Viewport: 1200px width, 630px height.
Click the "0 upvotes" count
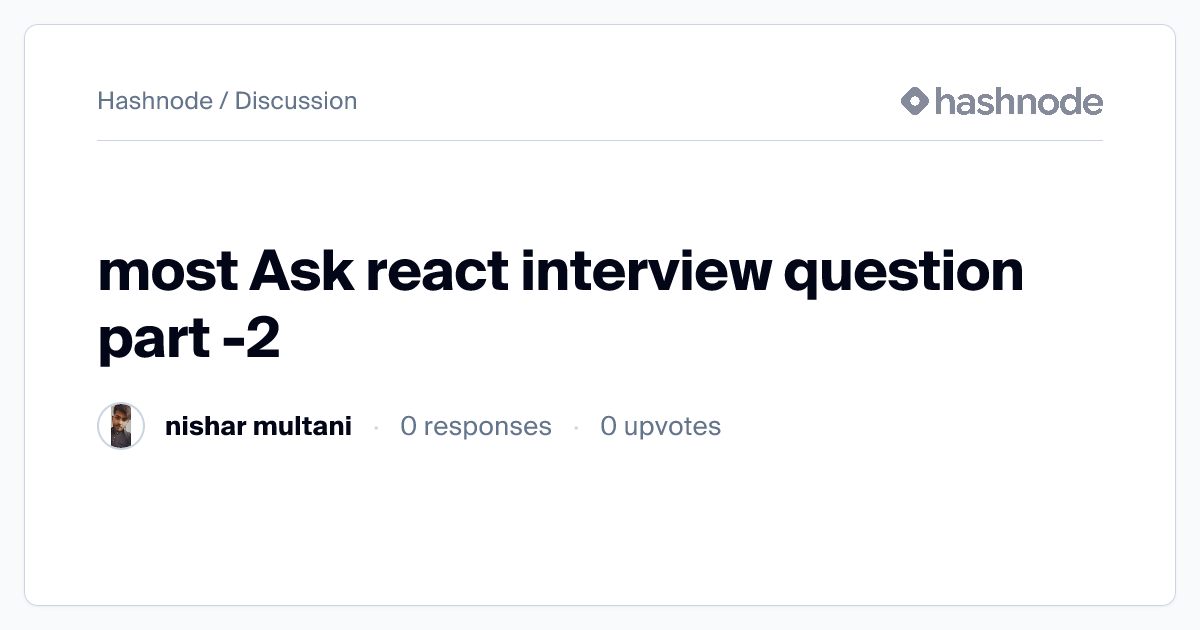tap(660, 427)
